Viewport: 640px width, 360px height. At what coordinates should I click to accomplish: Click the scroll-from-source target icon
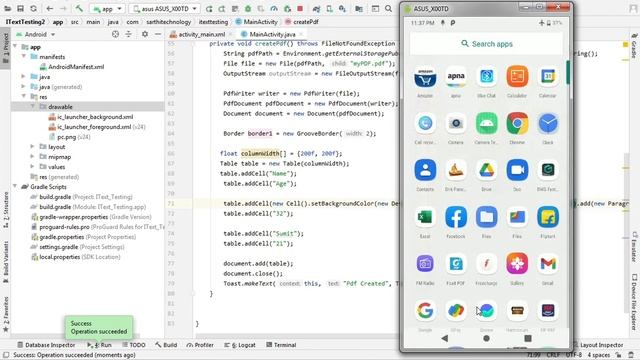click(116, 34)
